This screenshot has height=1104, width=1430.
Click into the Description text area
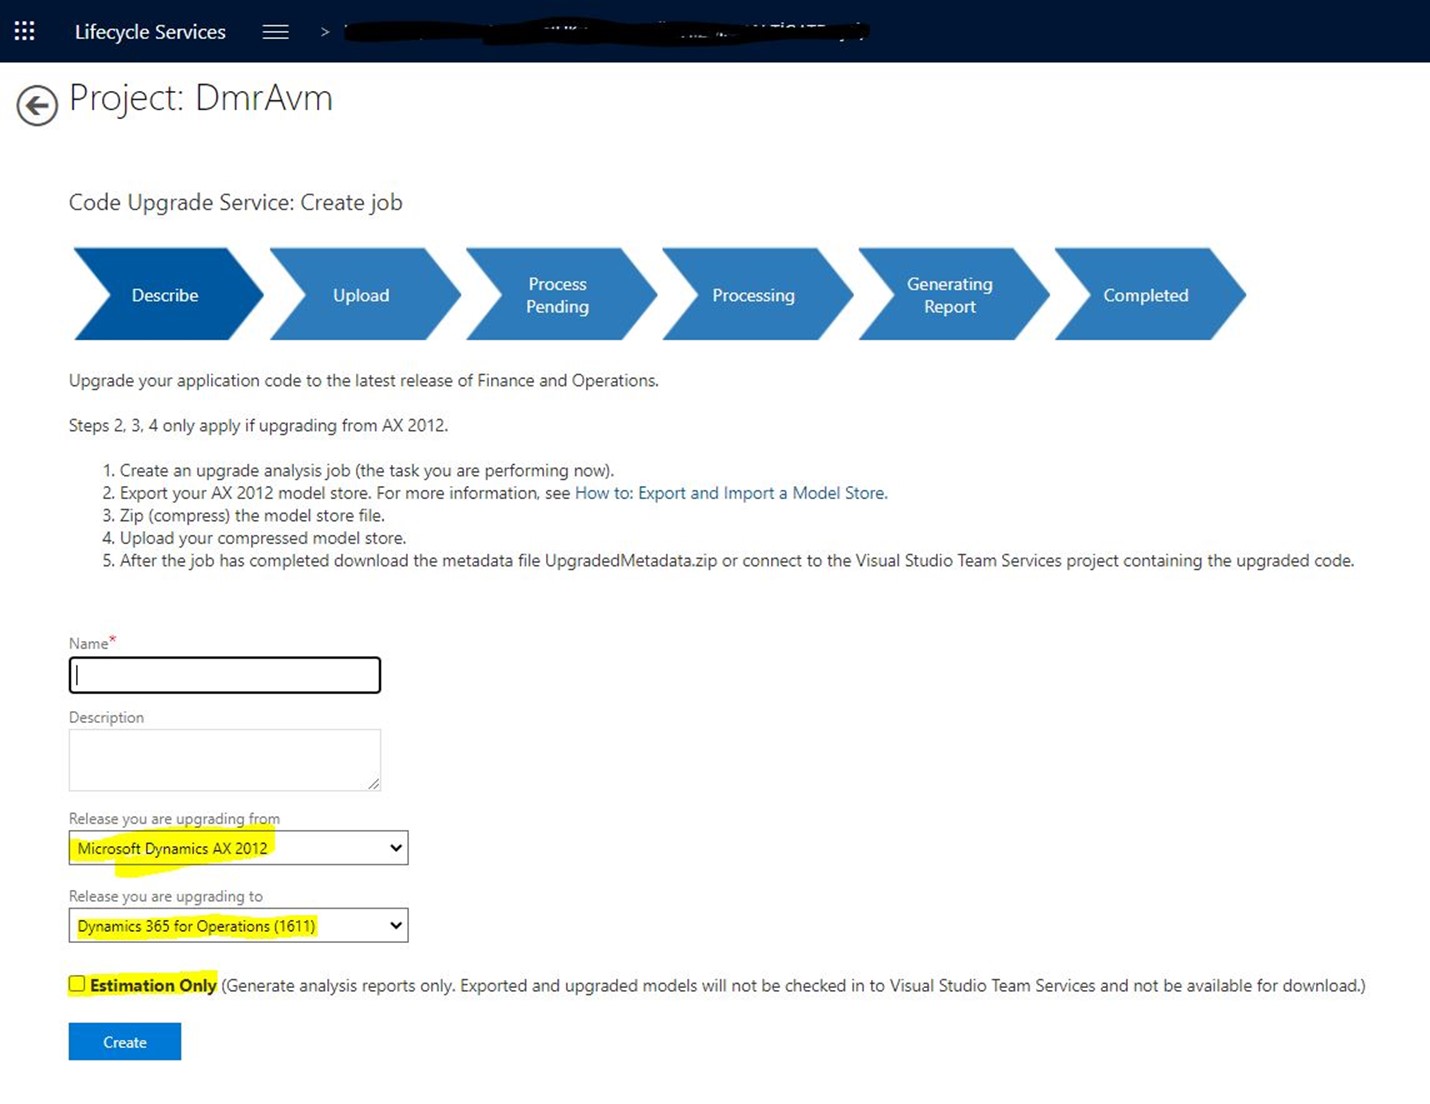coord(225,760)
